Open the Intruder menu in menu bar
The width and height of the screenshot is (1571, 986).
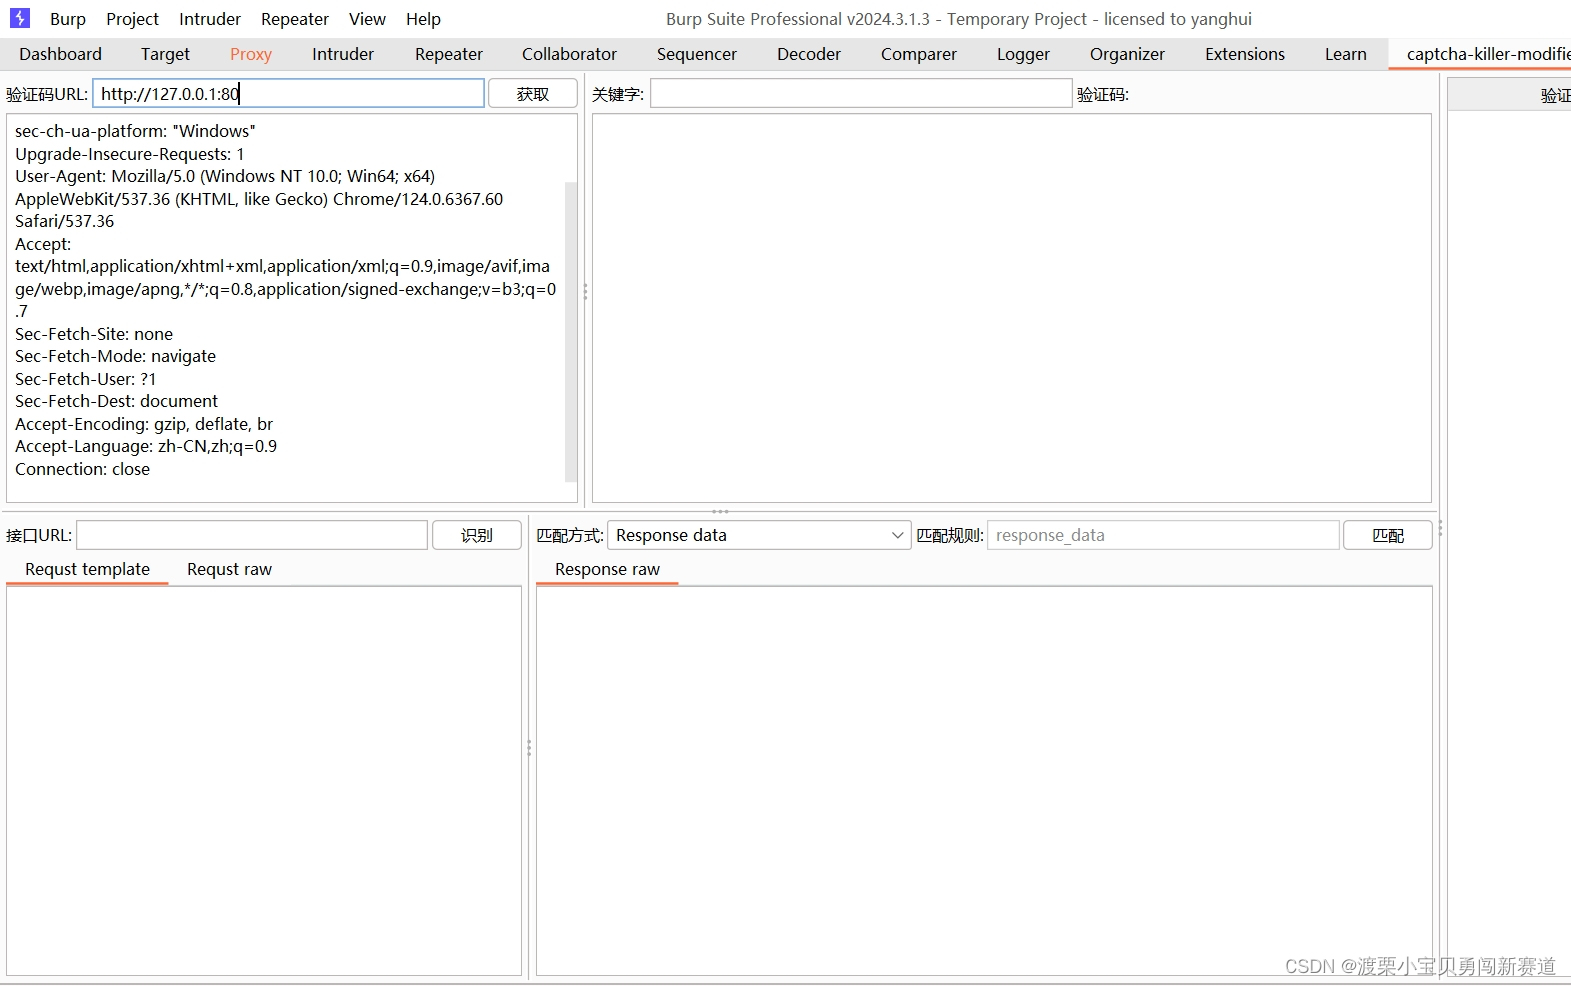coord(210,19)
